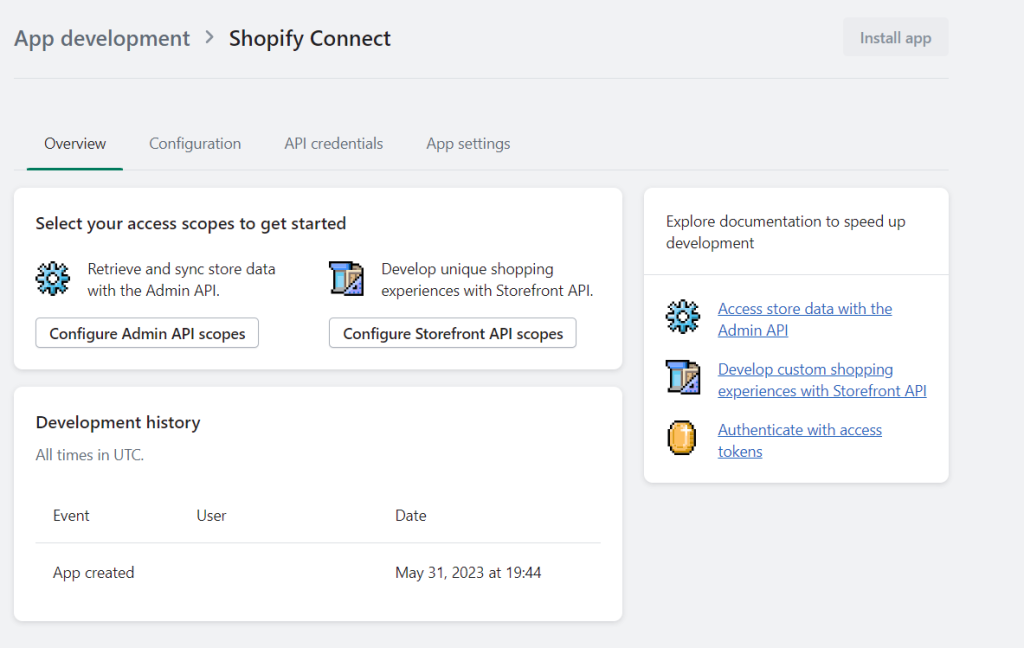Switch to the Overview tab
The image size is (1024, 648).
click(75, 144)
